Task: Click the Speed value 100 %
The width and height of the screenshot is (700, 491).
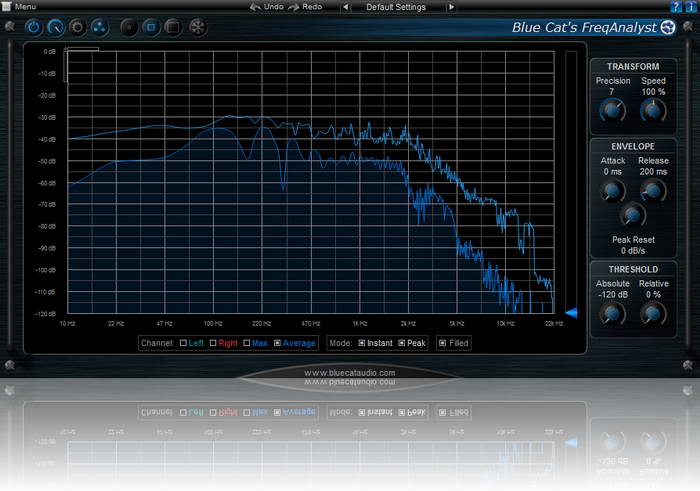Action: 653,92
